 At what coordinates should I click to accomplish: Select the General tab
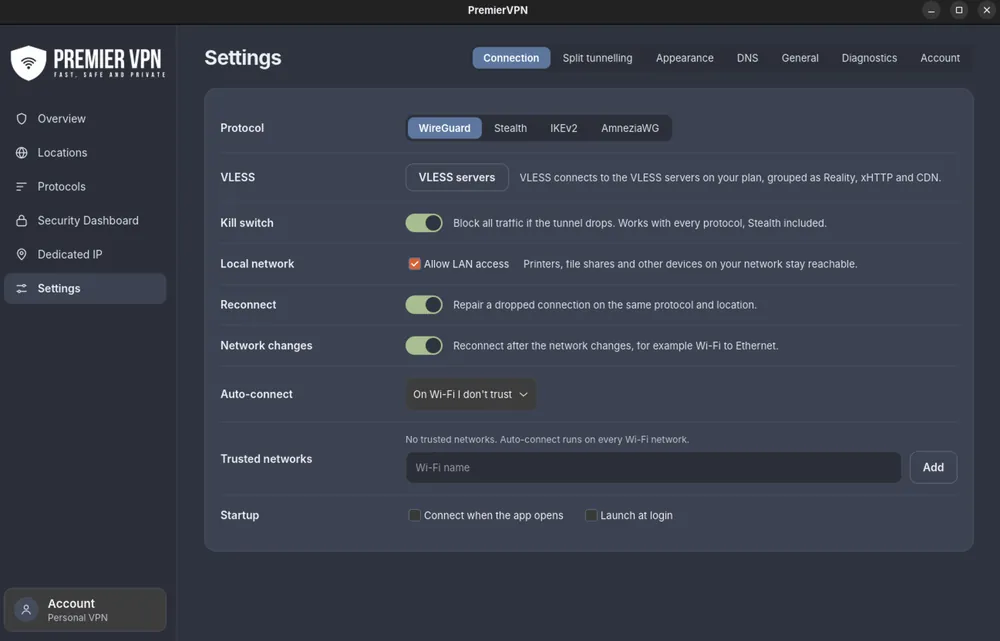tap(800, 57)
